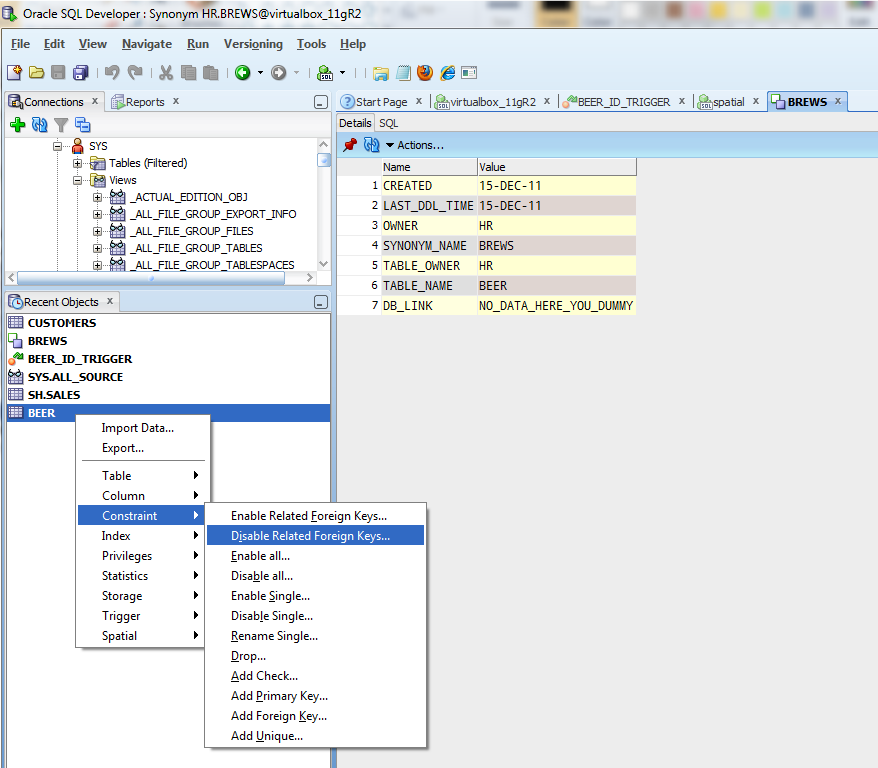The width and height of the screenshot is (878, 768).
Task: Choose Disable Related Foreign Keys
Action: [x=310, y=536]
